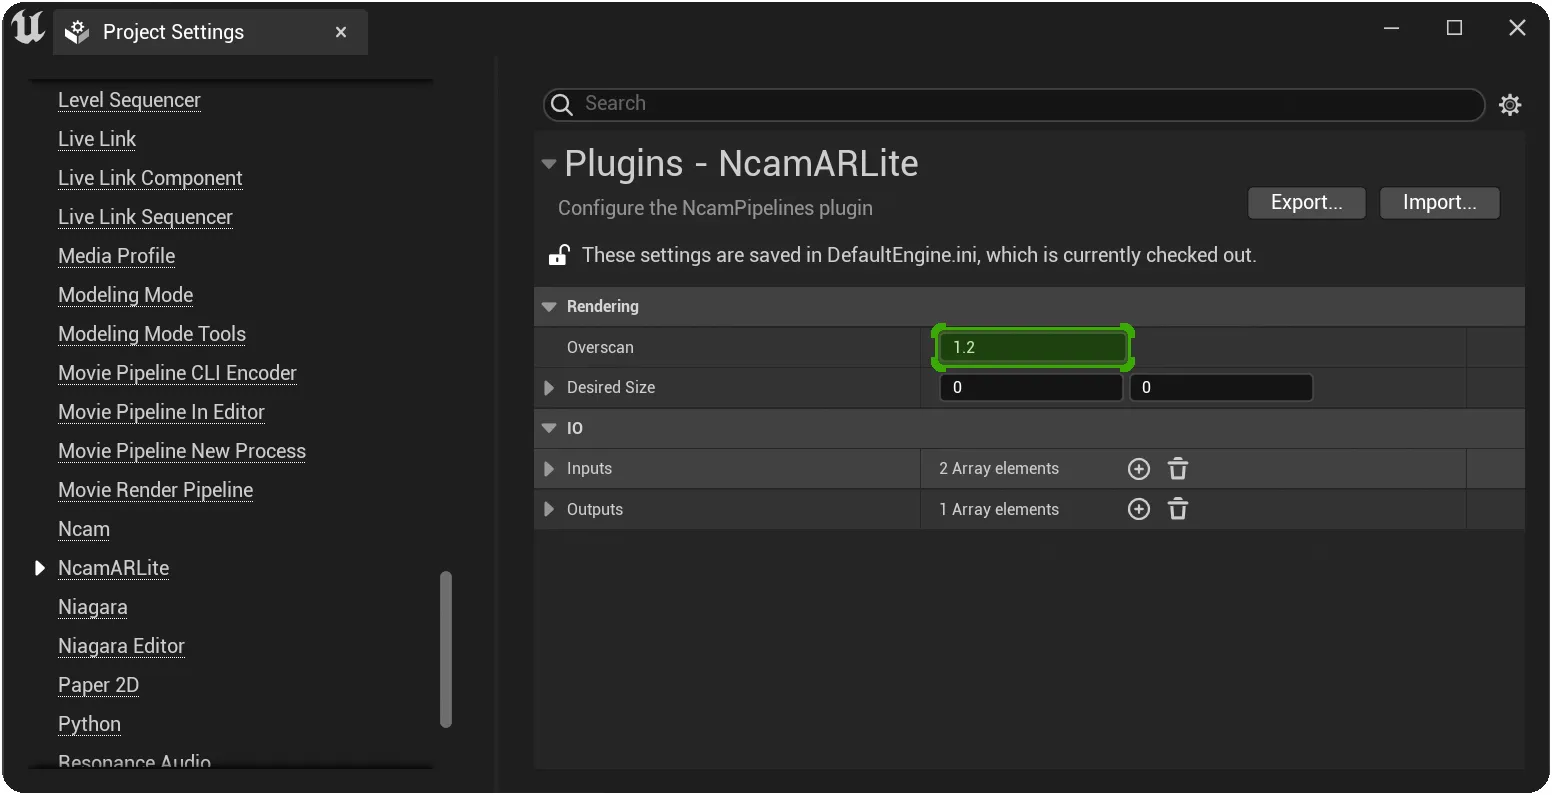
Task: Switch to the Project Settings tab
Action: (x=210, y=33)
